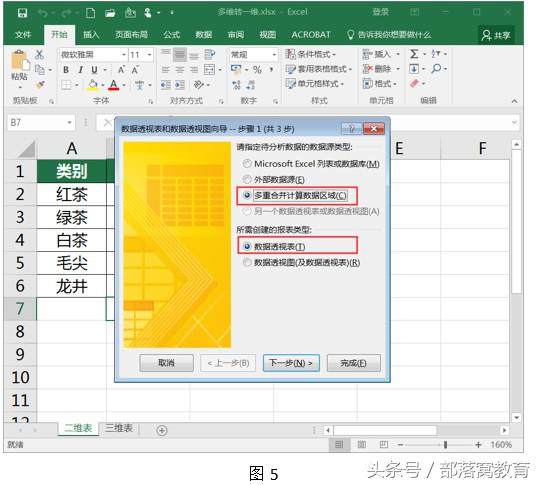This screenshot has width=541, height=485.
Task: Switch to the 三维表 sheet tab
Action: 119,428
